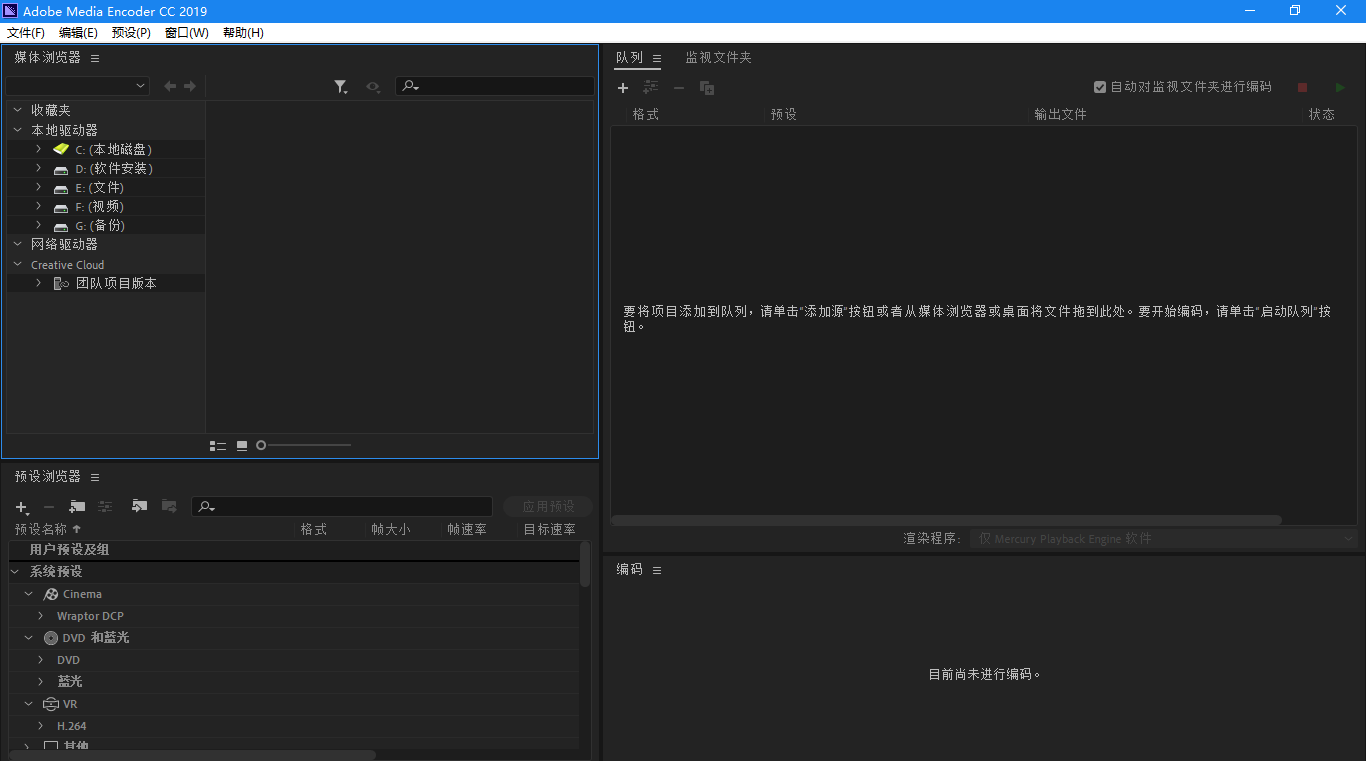
Task: Expand the C: (本地磁盘) drive
Action: tap(38, 149)
